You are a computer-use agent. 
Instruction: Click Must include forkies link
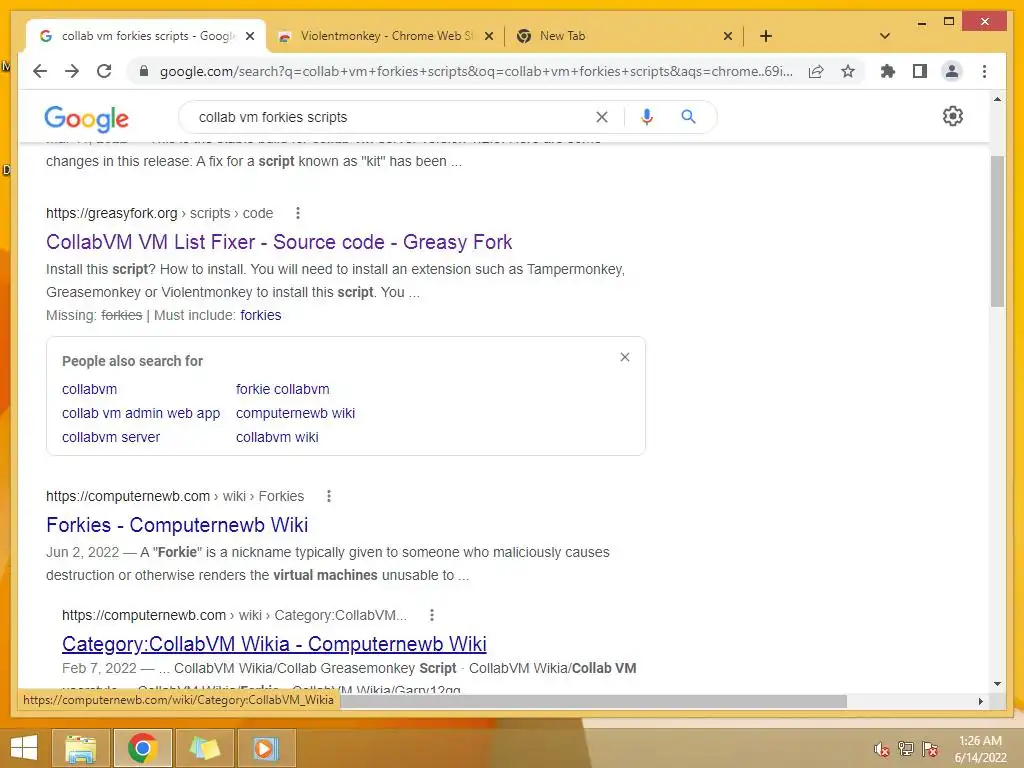point(261,315)
